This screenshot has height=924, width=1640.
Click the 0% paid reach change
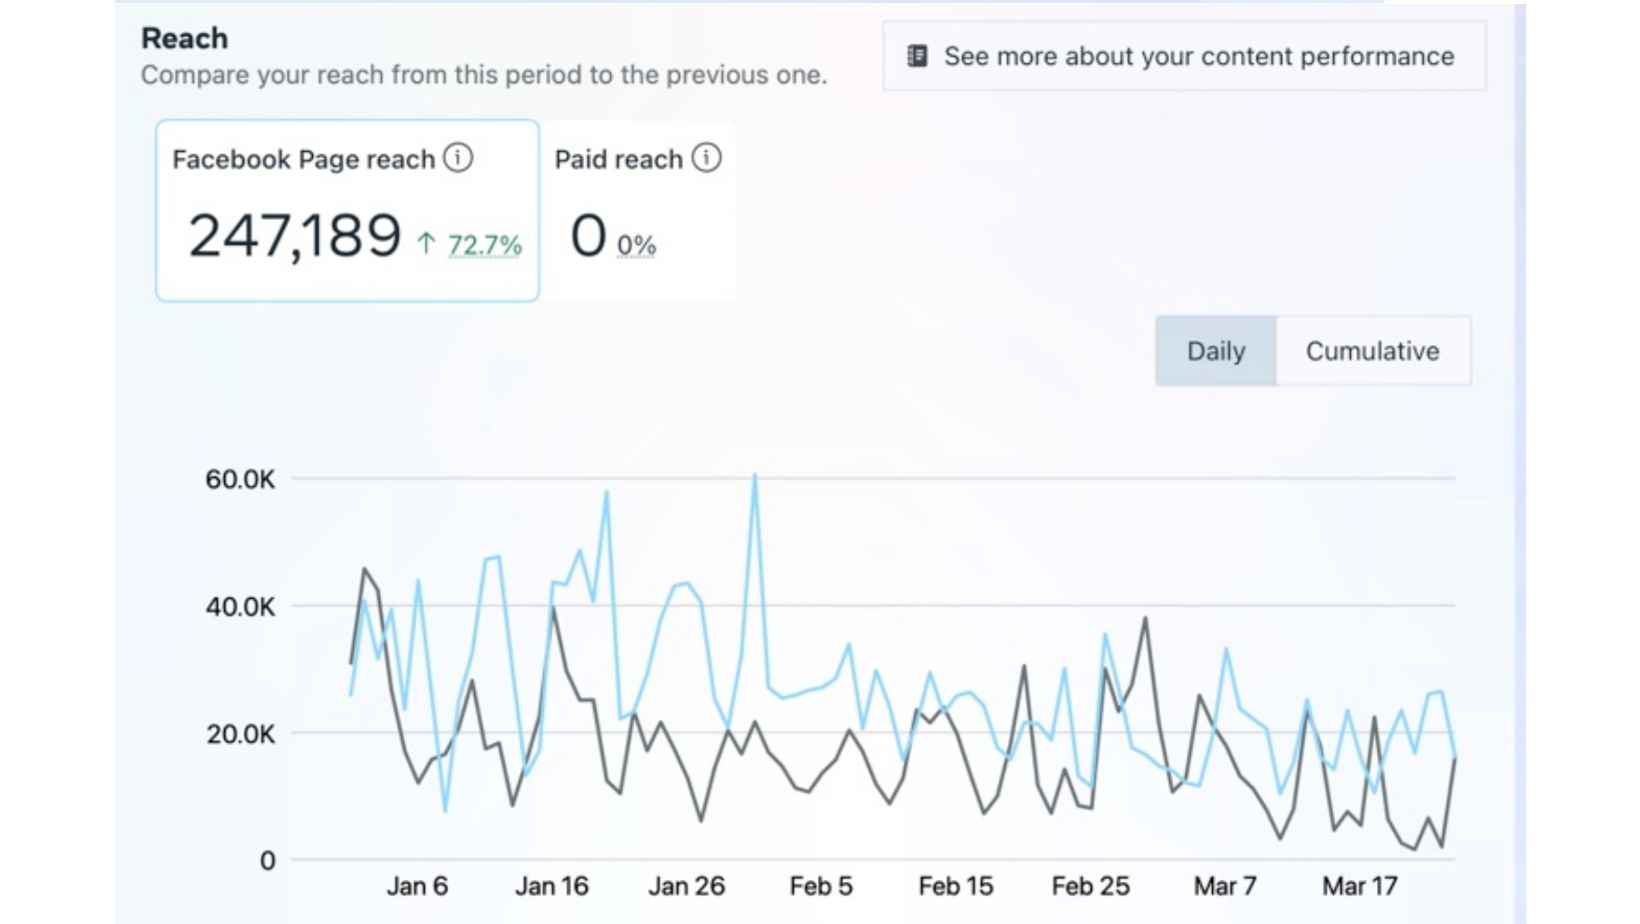pos(636,245)
